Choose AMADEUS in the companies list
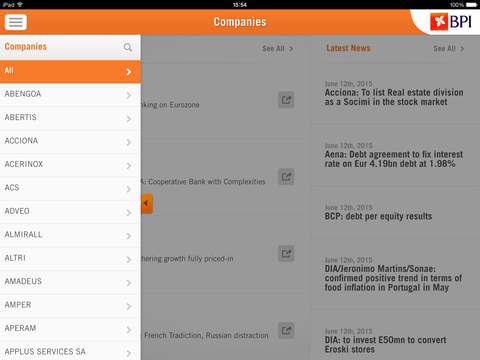The width and height of the screenshot is (480, 360). click(70, 282)
